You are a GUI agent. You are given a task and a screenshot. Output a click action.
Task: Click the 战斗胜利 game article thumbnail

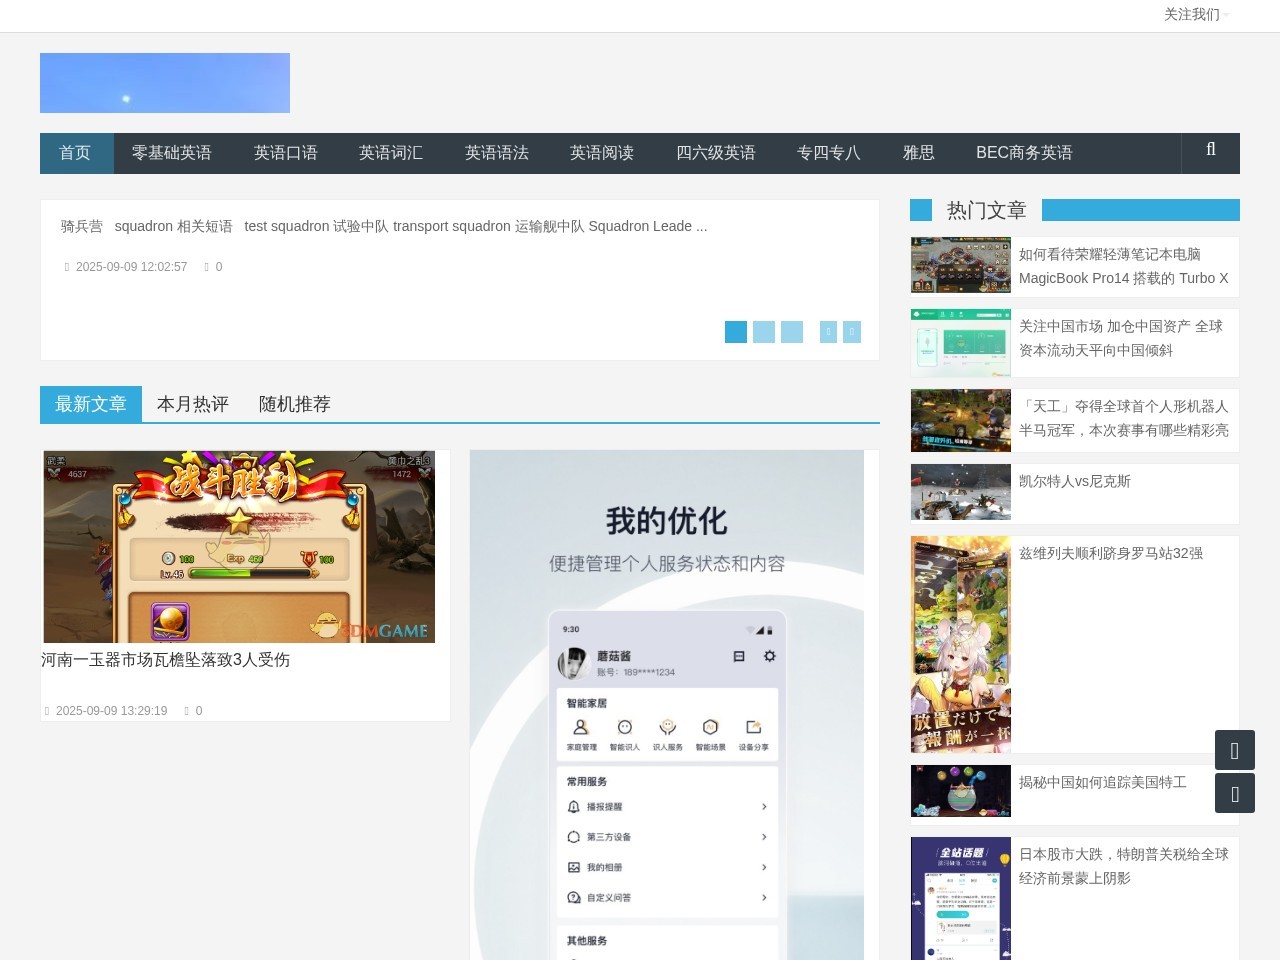[x=239, y=547]
